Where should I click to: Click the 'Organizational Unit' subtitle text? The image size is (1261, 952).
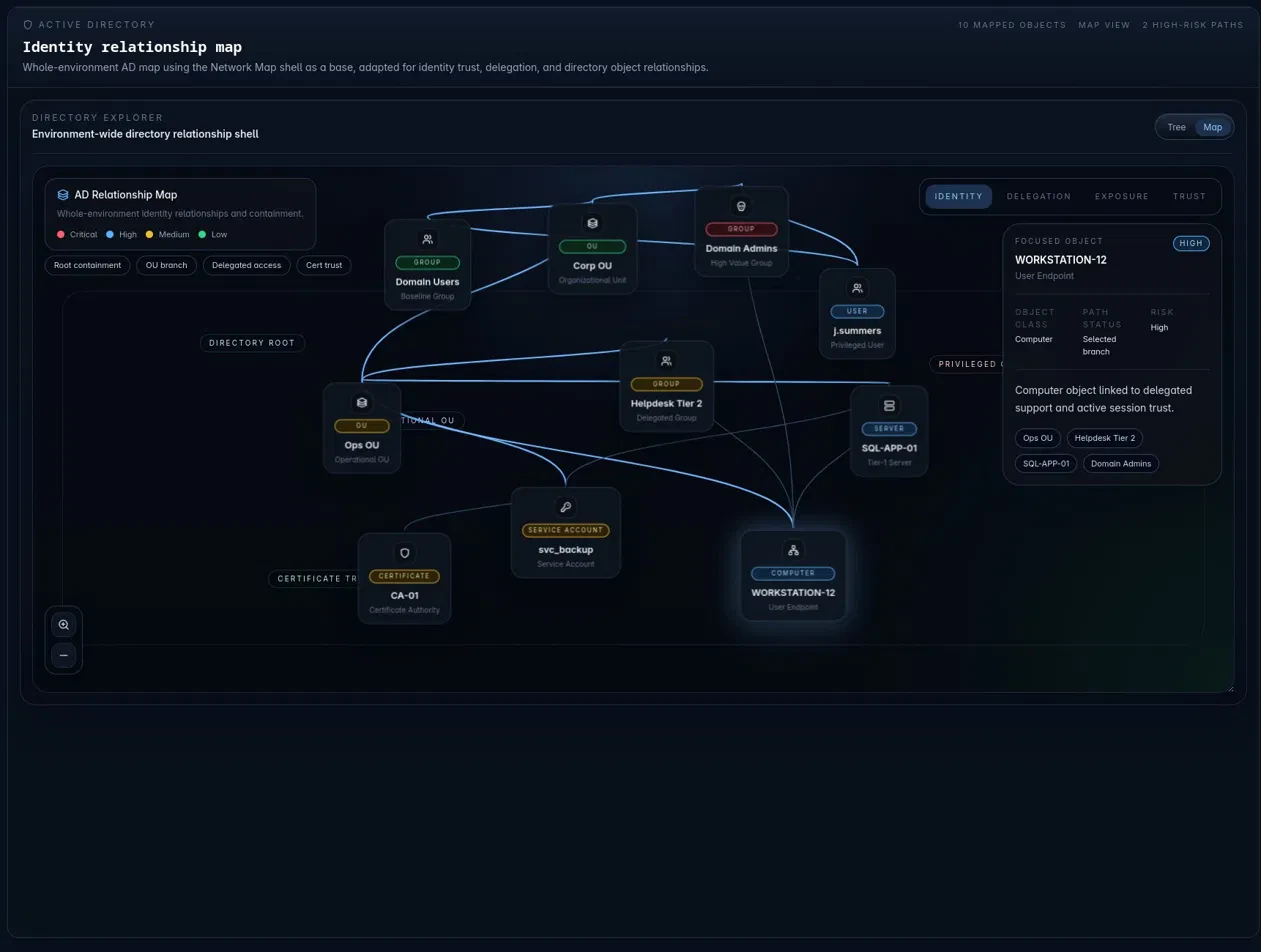(592, 280)
